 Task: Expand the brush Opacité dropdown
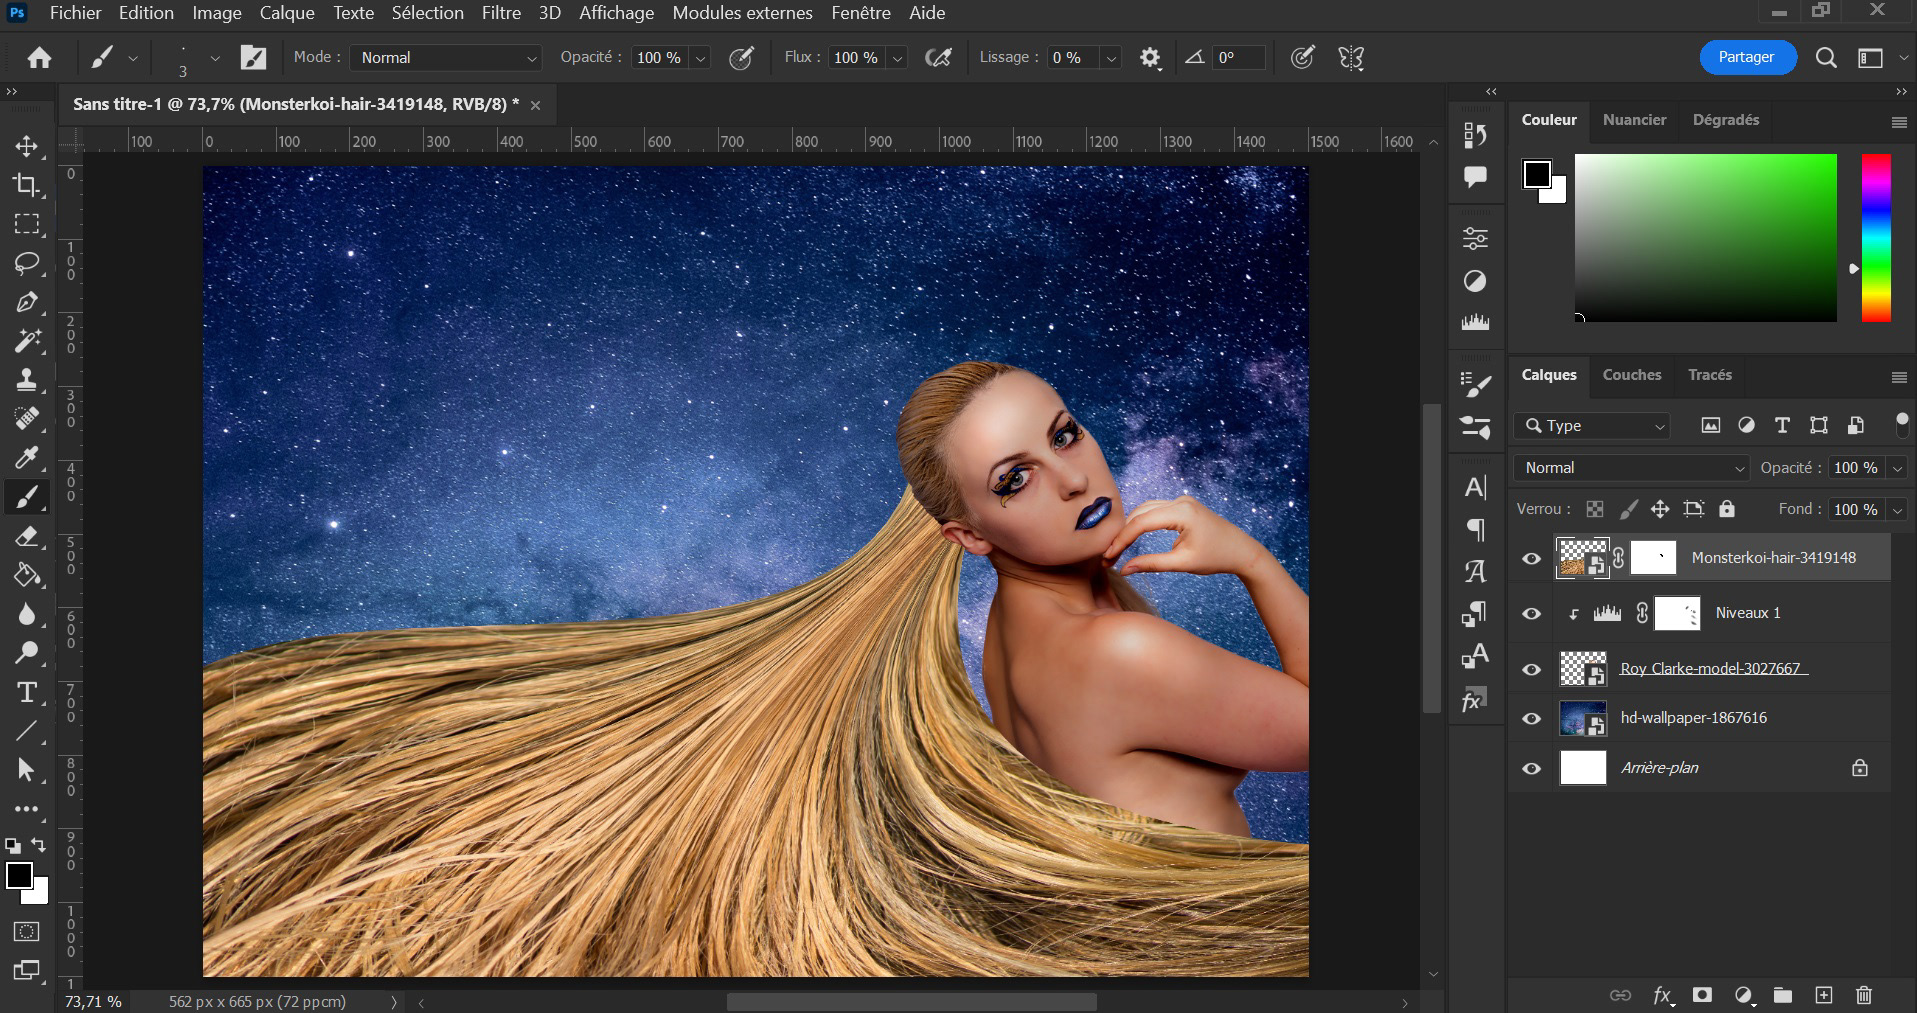(x=701, y=58)
